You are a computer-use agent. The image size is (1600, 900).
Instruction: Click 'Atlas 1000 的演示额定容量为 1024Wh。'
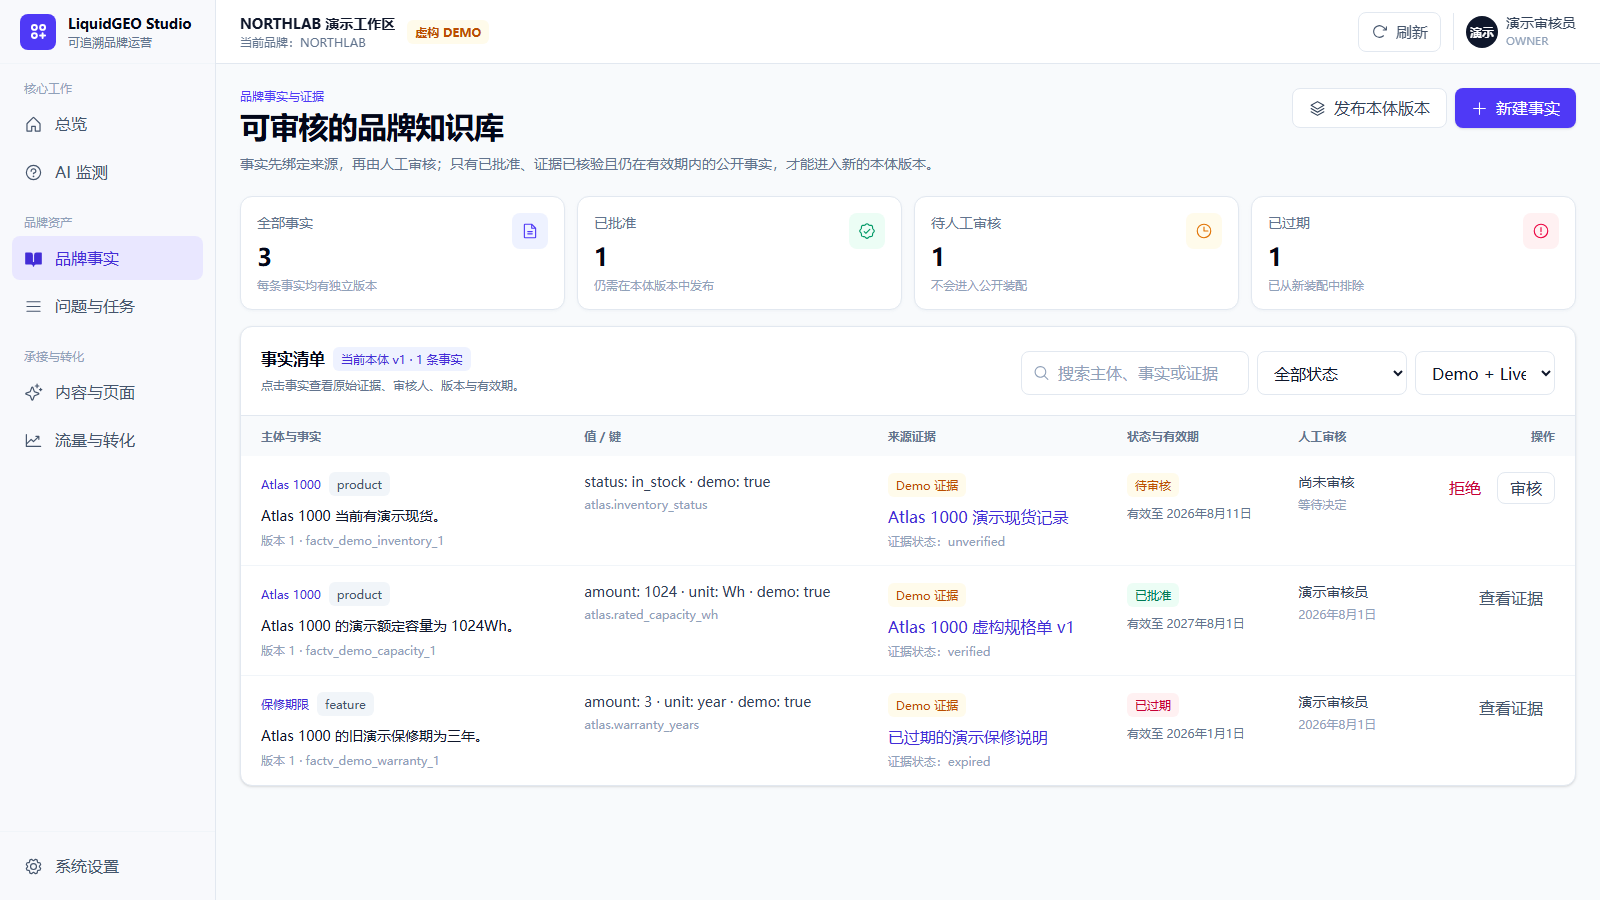[x=388, y=626]
